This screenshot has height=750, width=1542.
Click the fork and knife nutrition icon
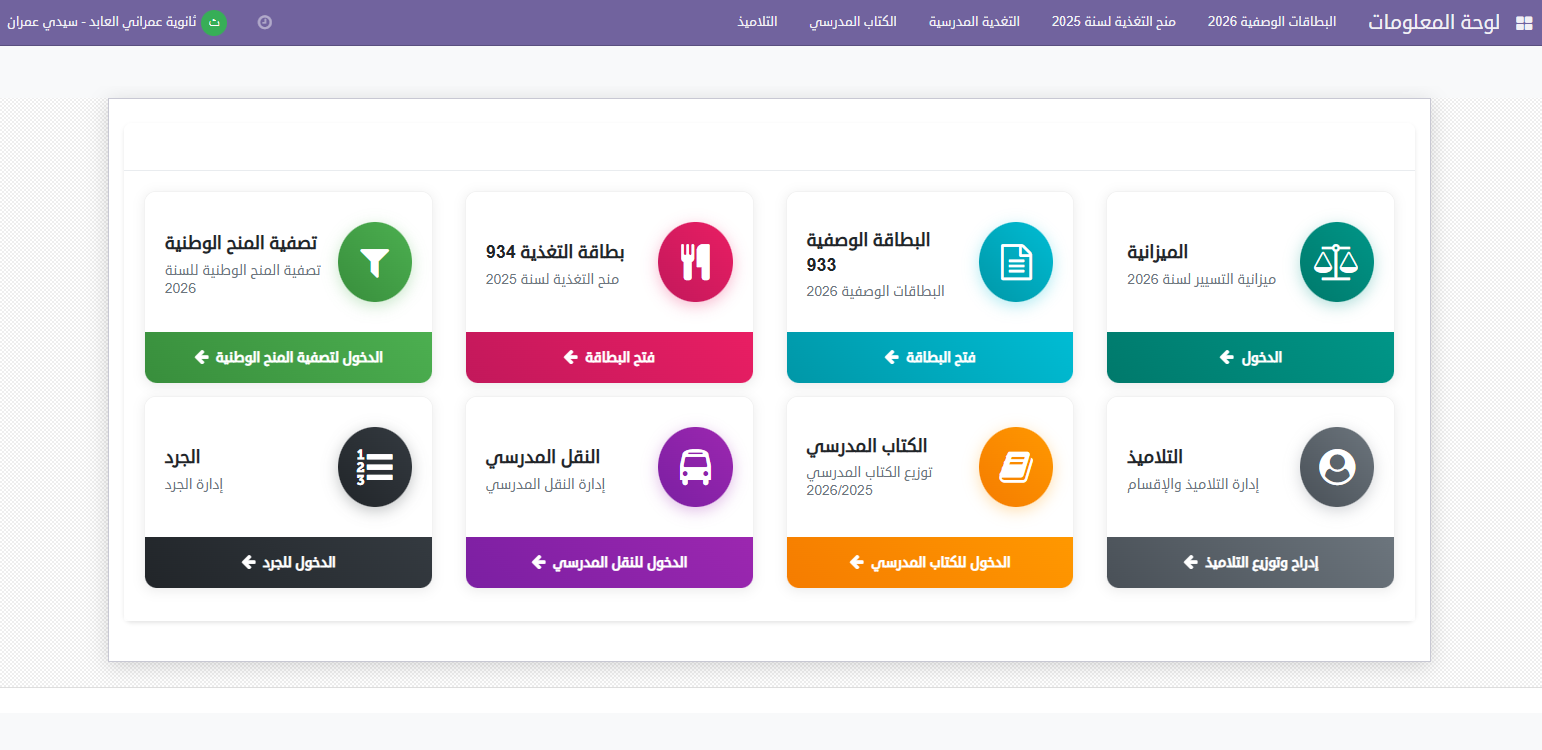[695, 262]
